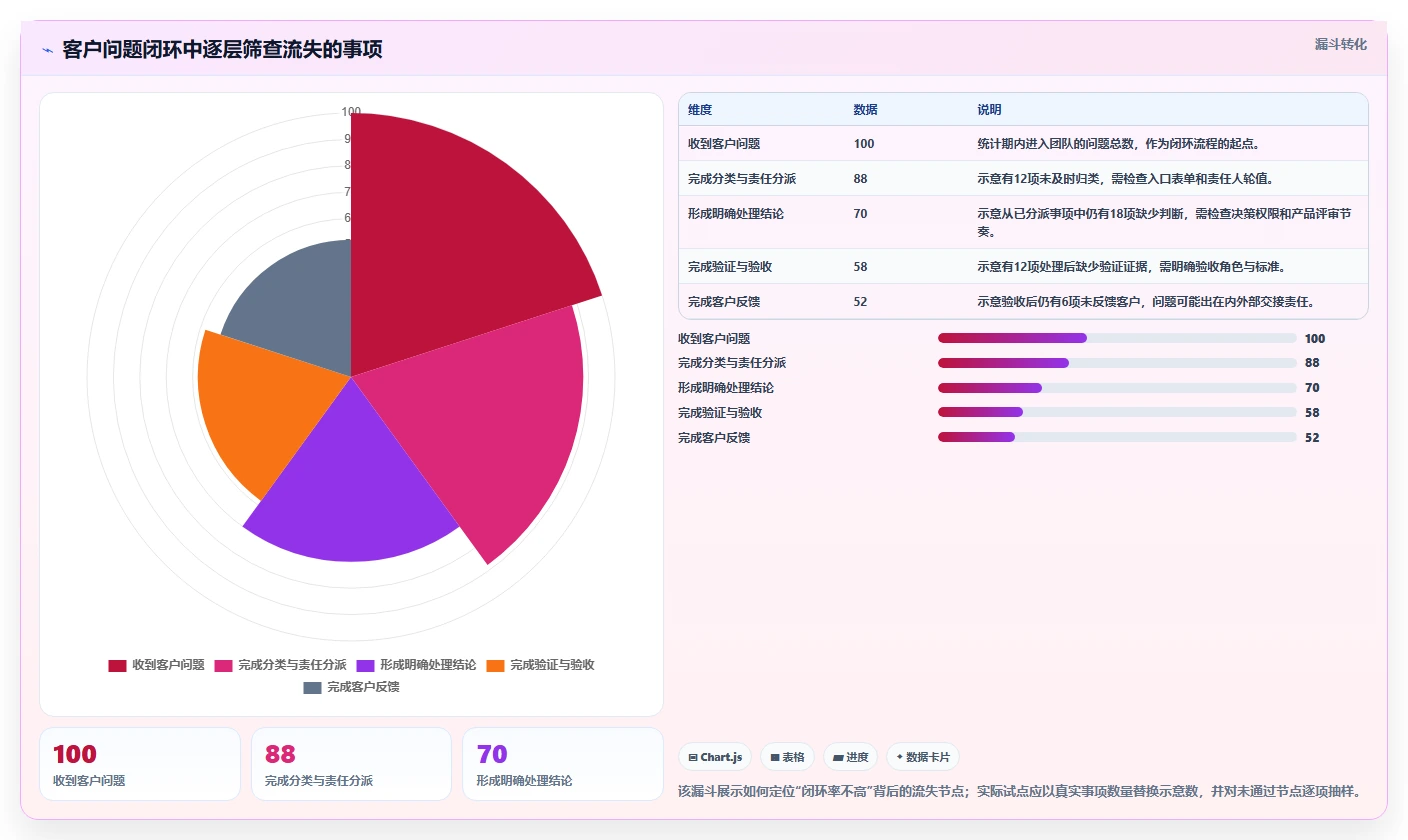
Task: Click the Chart.js tag button
Action: coord(715,757)
